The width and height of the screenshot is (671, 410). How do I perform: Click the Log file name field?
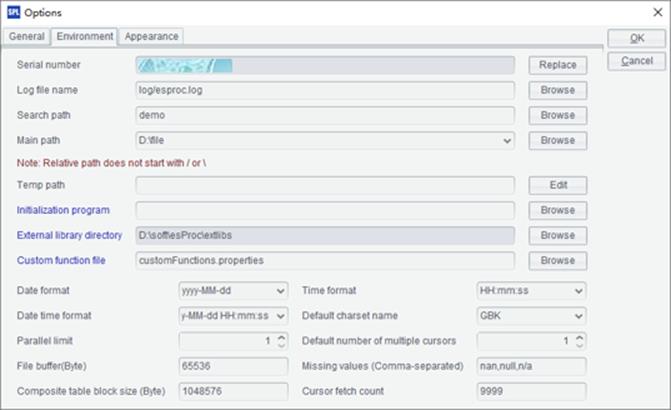coord(325,90)
